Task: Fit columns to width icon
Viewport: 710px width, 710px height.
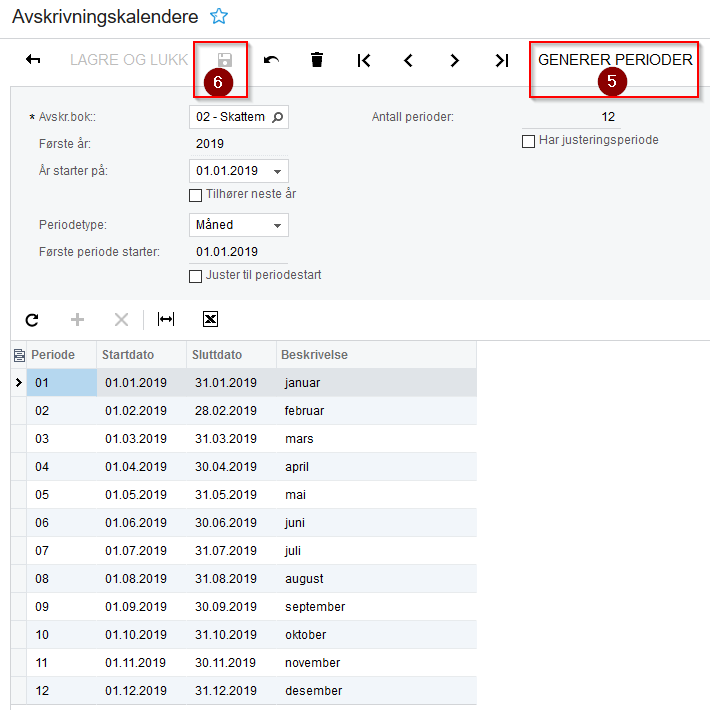Action: (x=166, y=319)
